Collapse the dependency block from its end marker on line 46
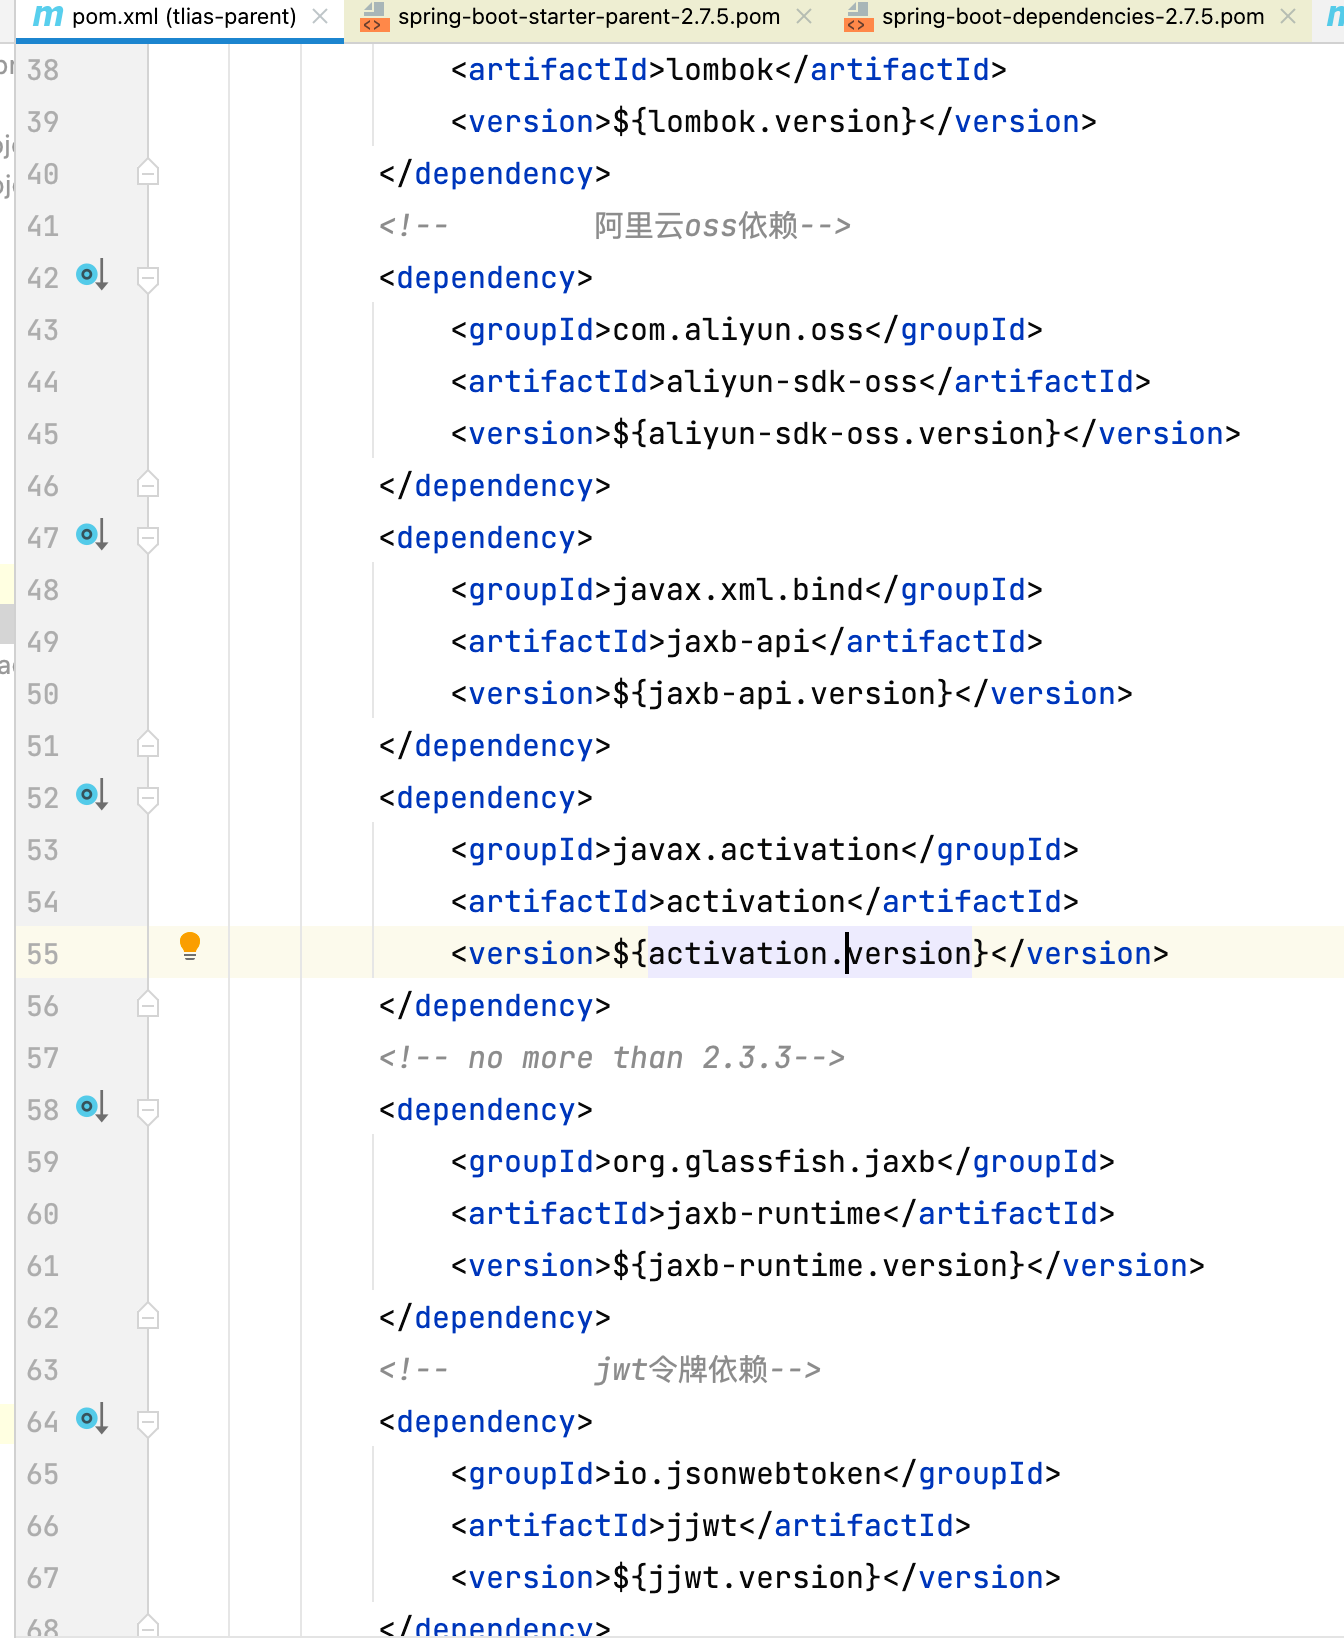This screenshot has width=1344, height=1638. [x=148, y=485]
